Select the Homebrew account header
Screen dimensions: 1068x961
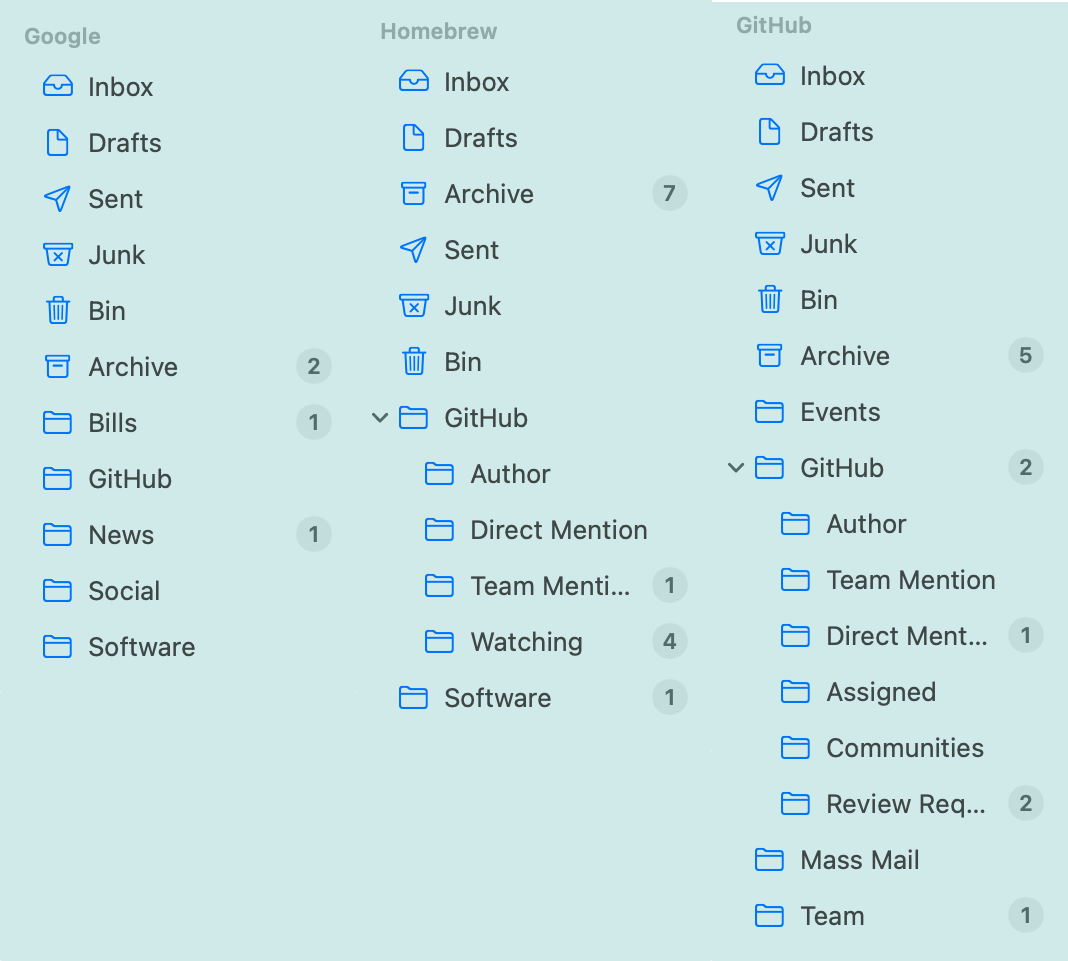coord(439,31)
